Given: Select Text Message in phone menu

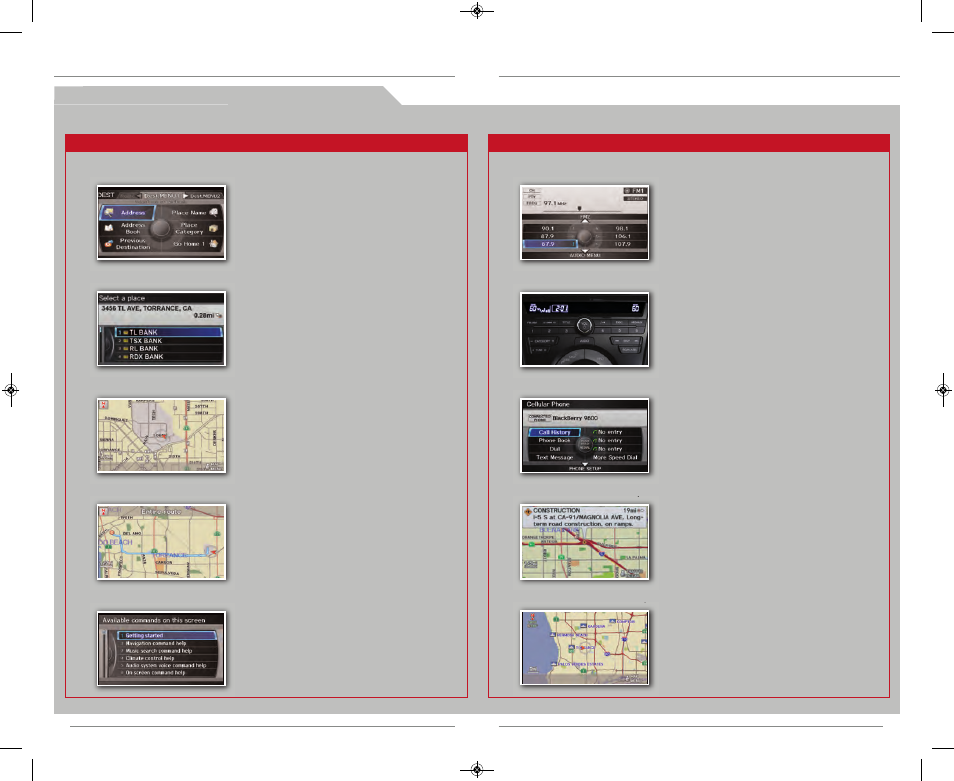Looking at the screenshot, I should tap(554, 457).
